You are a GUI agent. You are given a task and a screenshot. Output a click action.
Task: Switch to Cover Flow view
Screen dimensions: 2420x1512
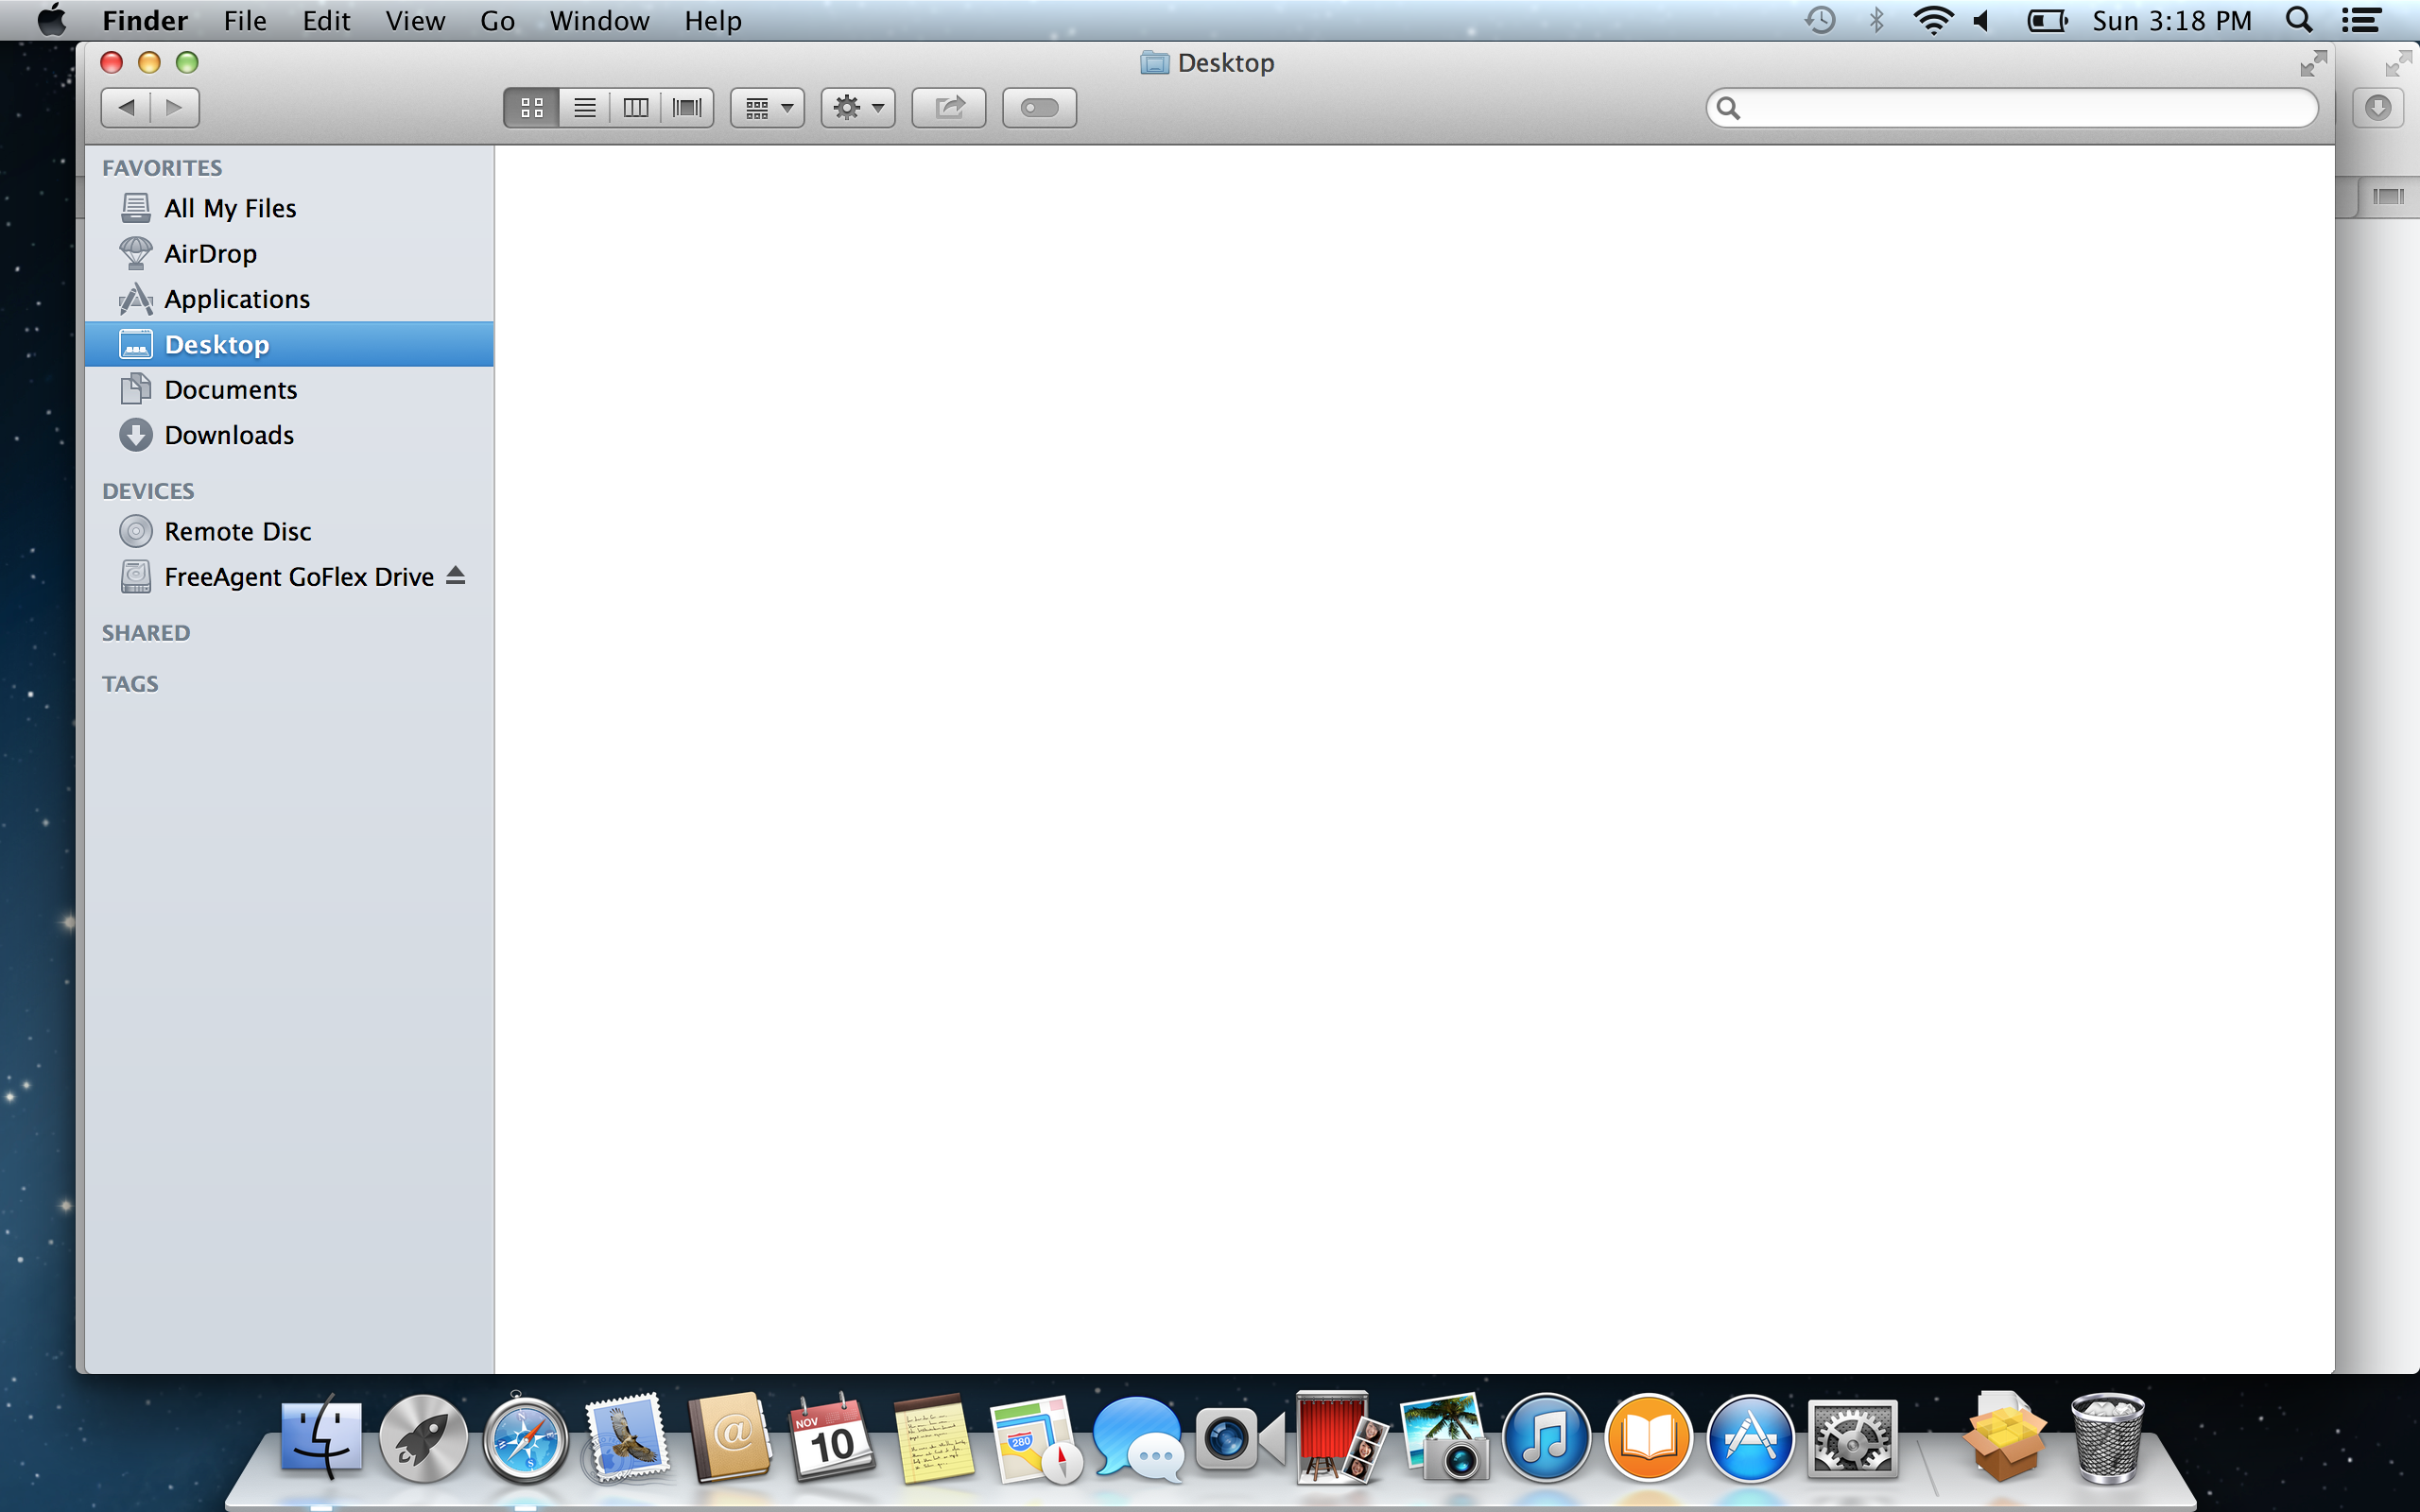(687, 107)
